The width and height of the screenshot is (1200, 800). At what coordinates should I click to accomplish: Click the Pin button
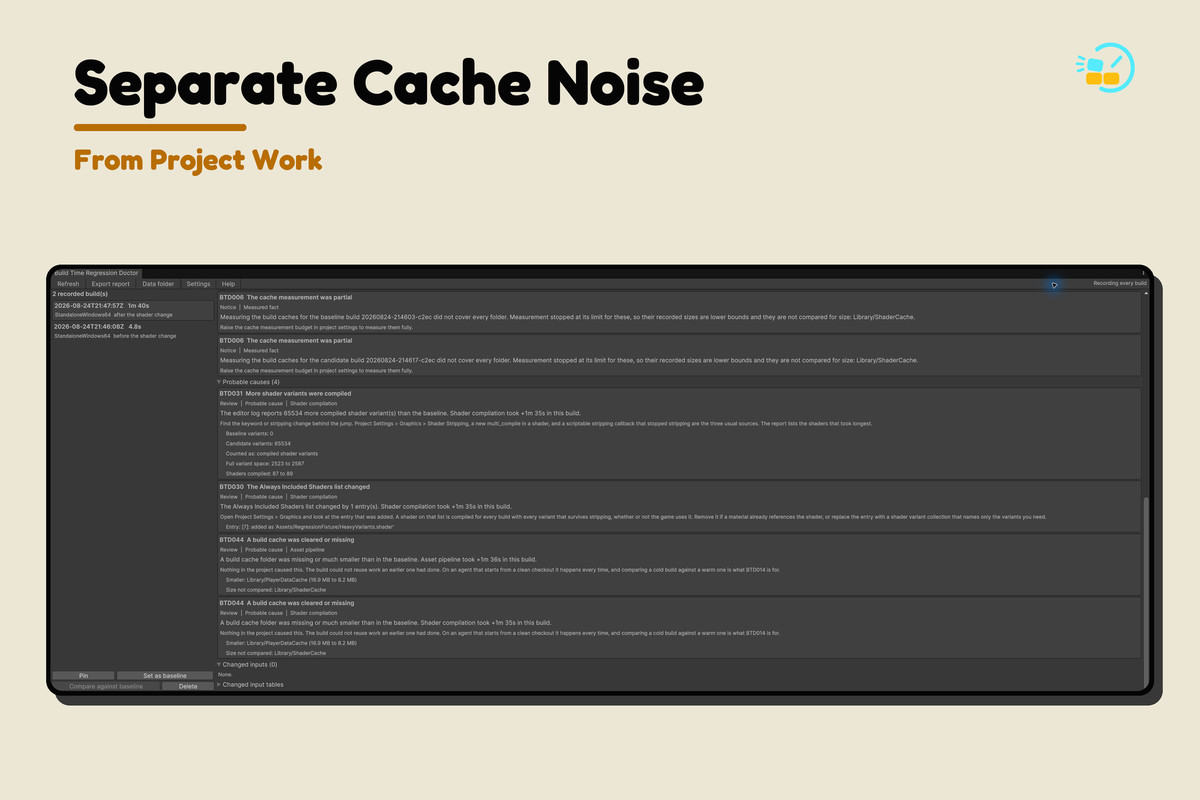pyautogui.click(x=83, y=676)
